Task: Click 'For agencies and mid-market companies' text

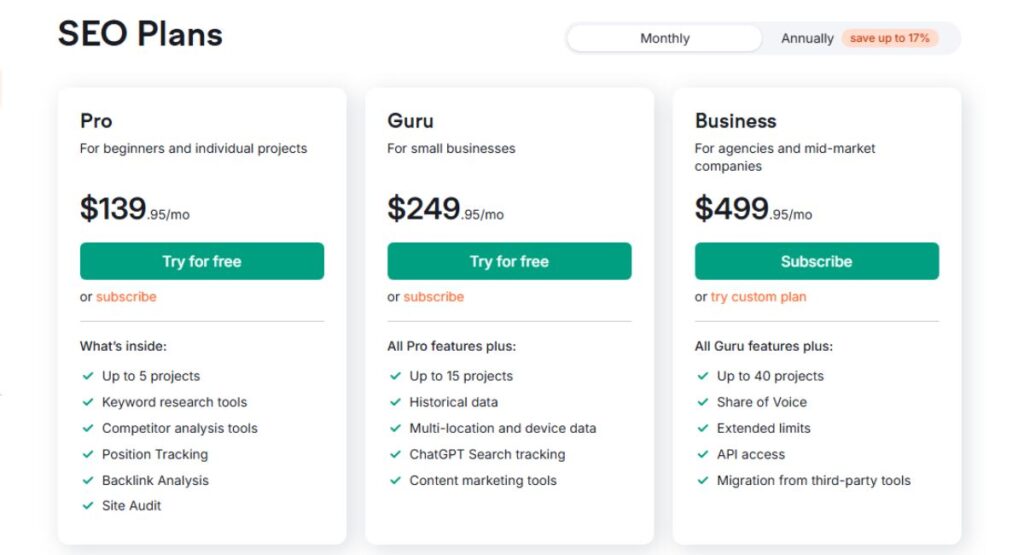Action: coord(785,157)
